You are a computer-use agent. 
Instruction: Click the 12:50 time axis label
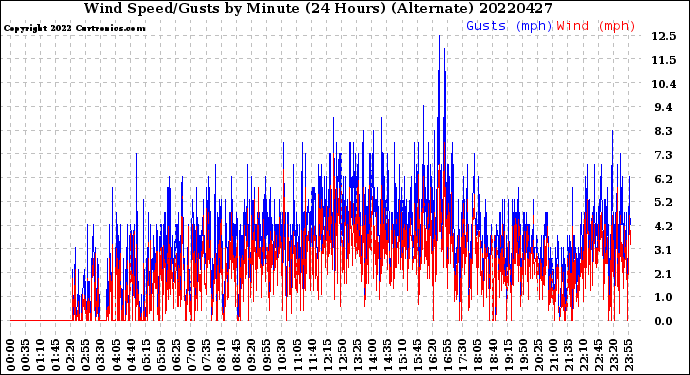point(341,355)
